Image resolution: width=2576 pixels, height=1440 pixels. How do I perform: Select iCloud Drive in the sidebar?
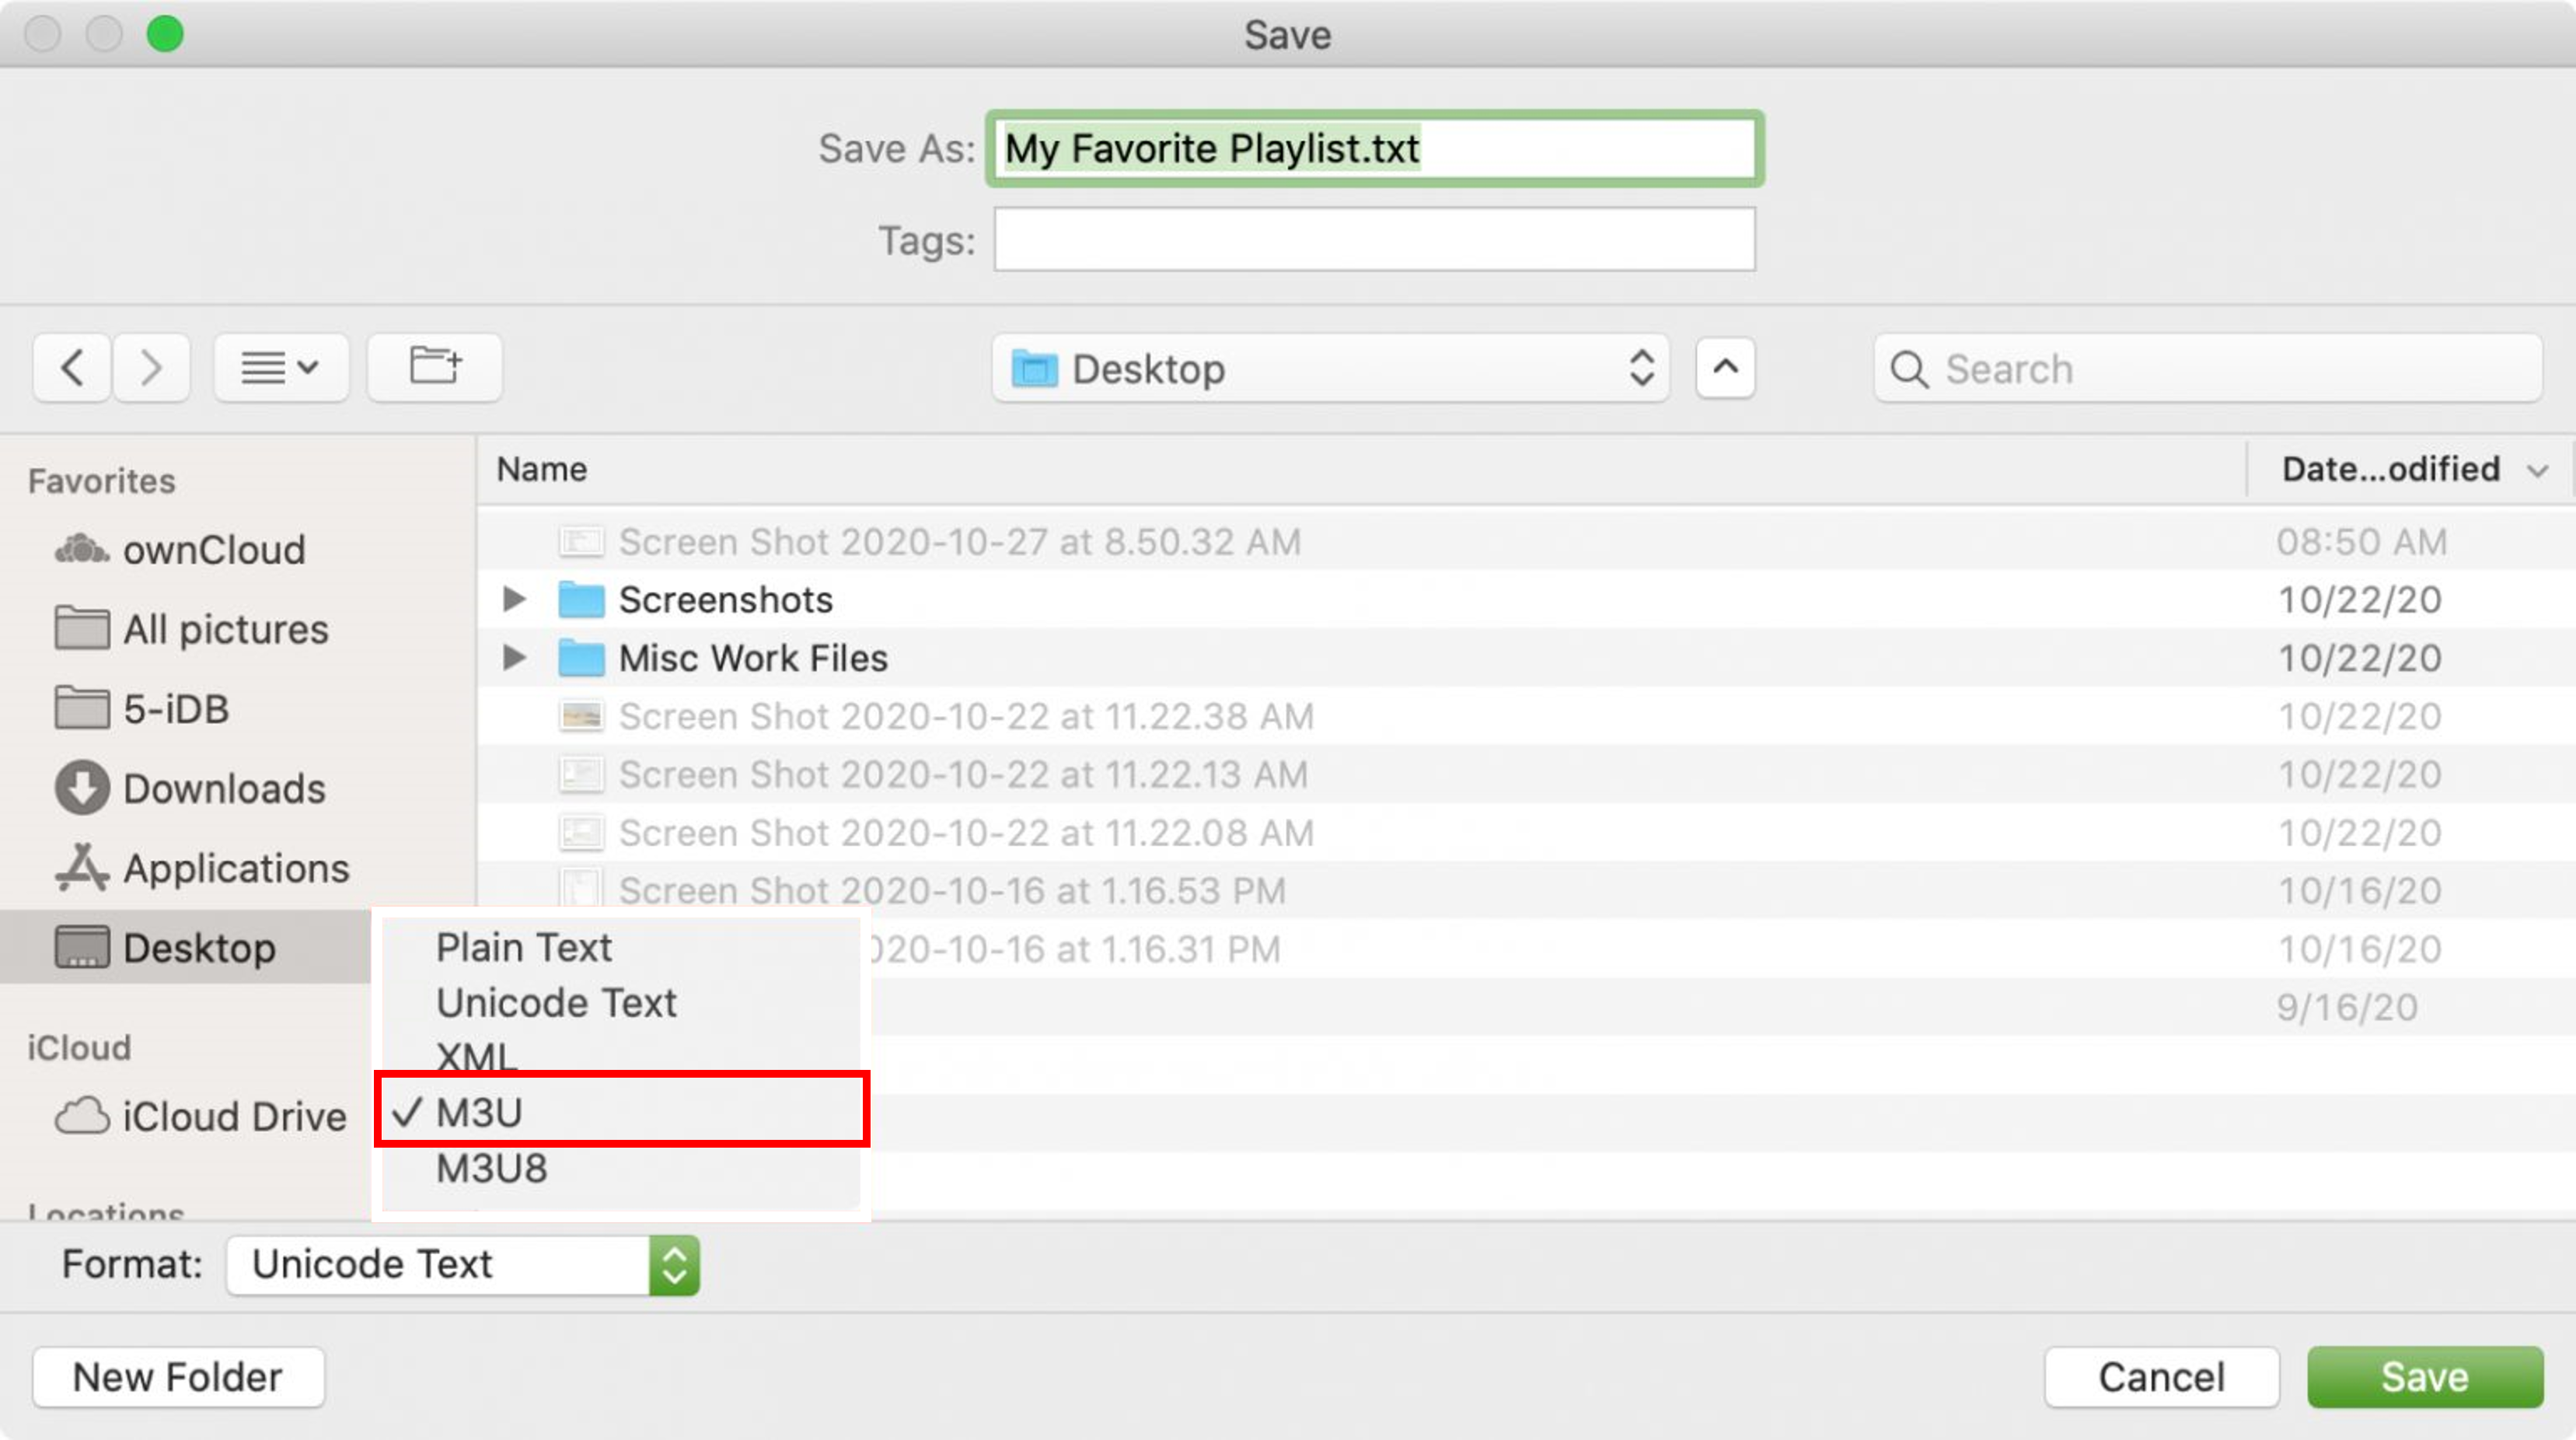pos(234,1116)
